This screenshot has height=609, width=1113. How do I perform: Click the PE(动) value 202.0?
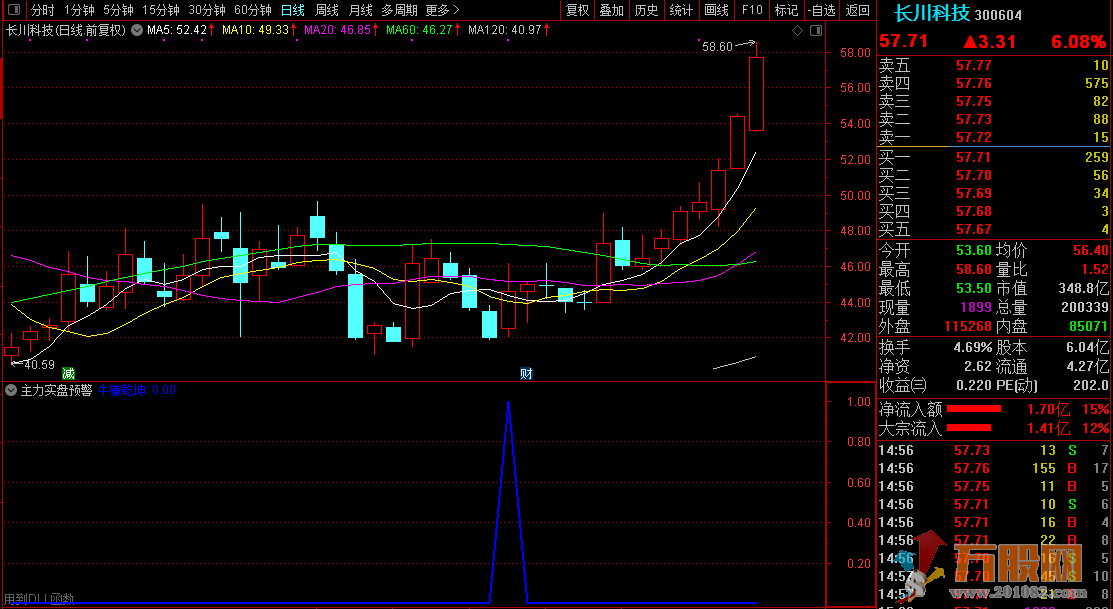click(1090, 385)
